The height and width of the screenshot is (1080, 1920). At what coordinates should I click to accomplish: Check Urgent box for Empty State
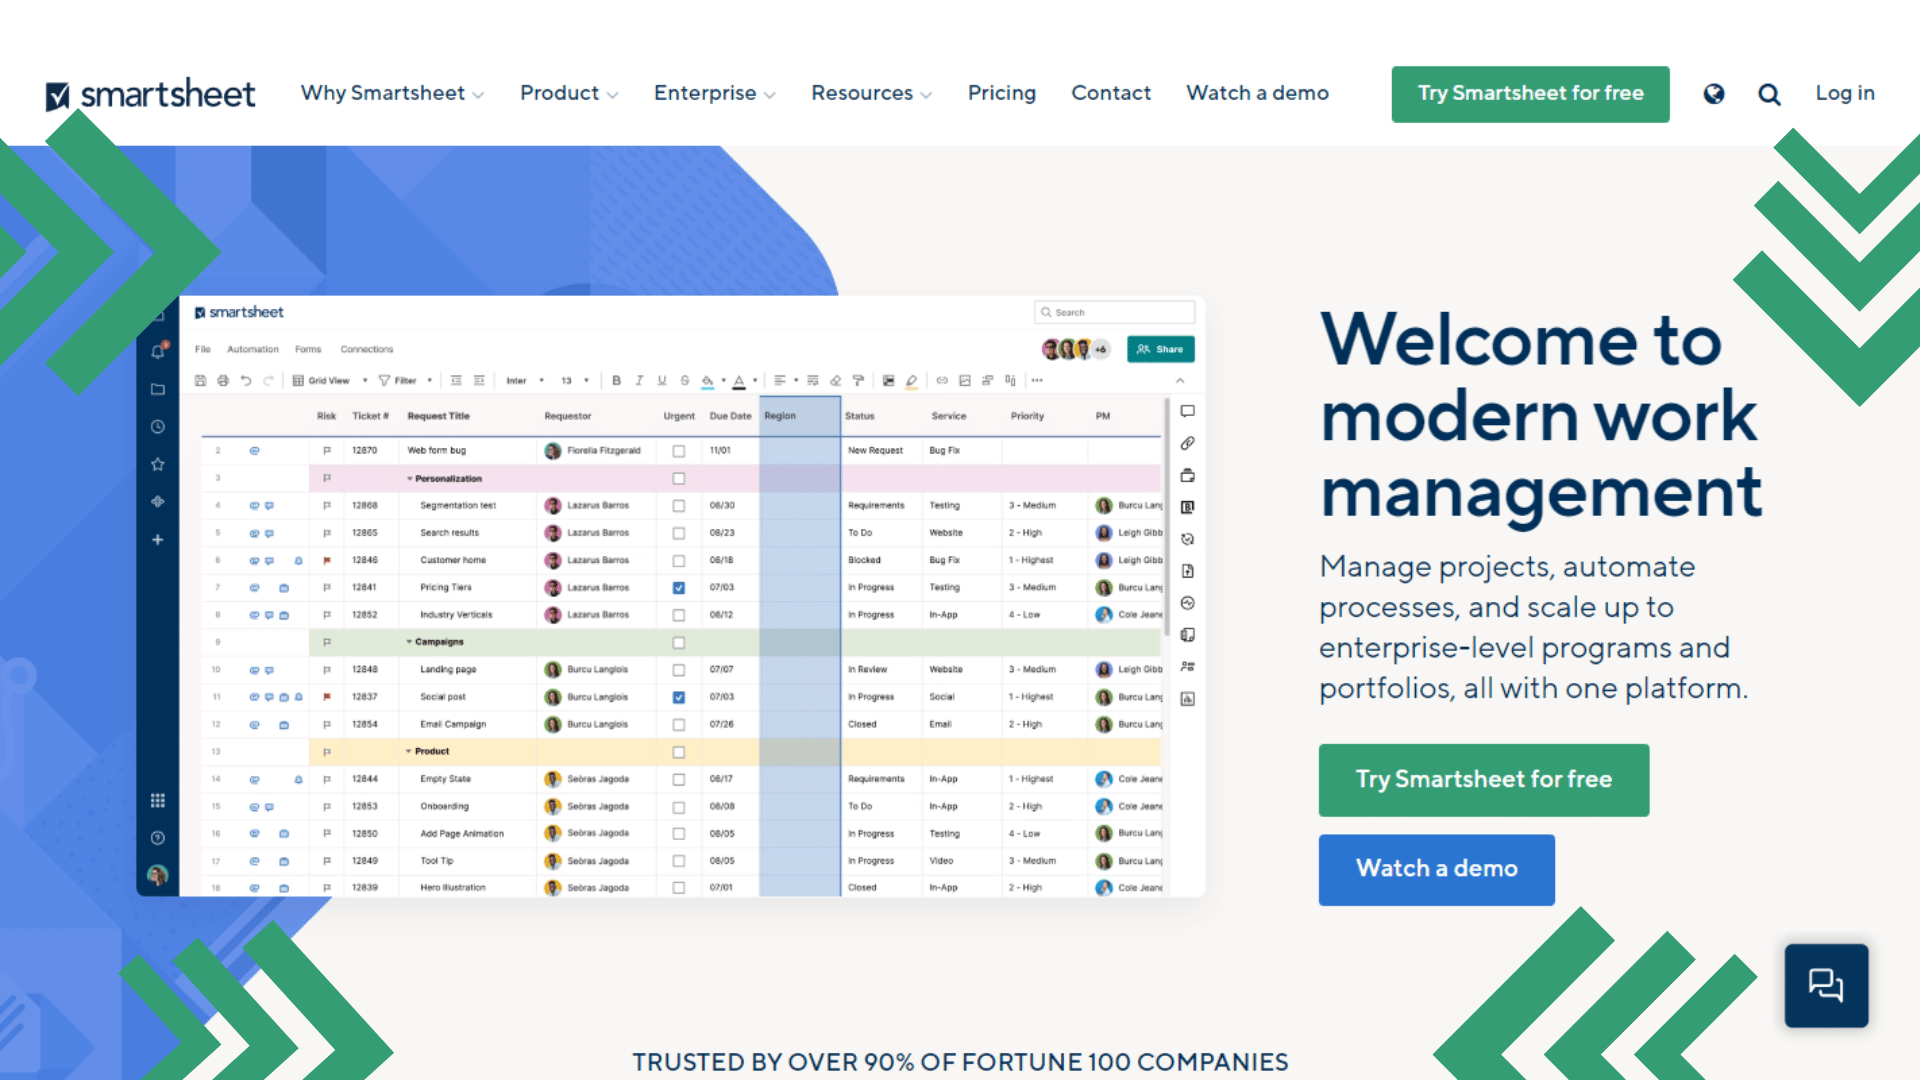679,779
